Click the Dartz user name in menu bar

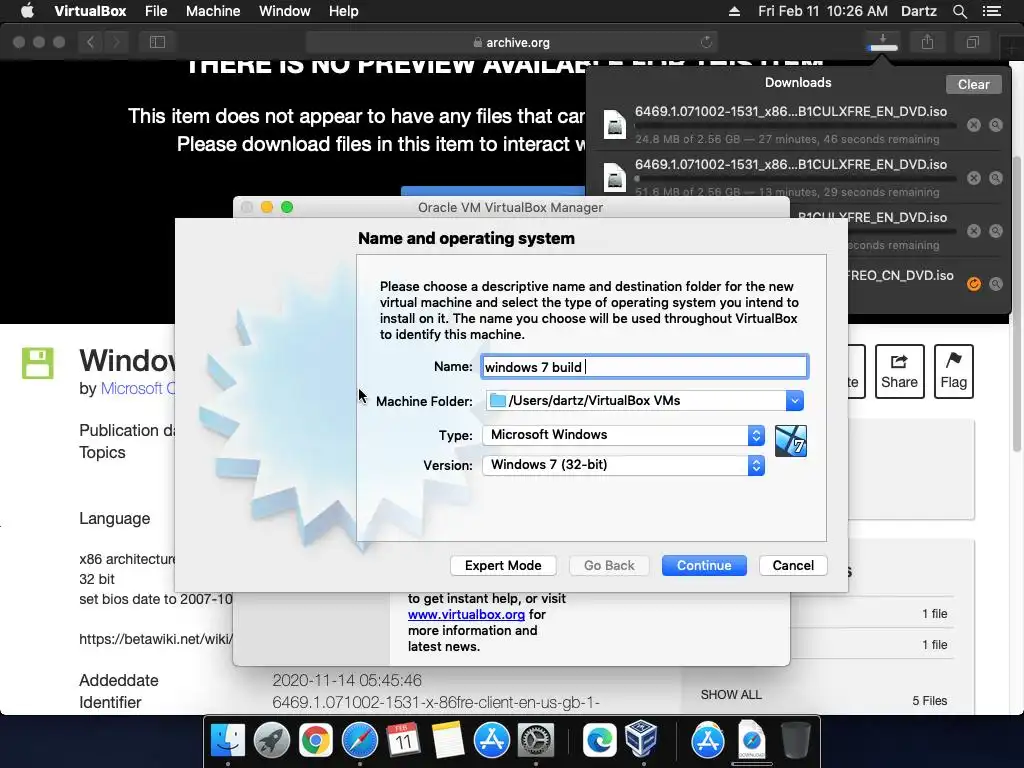pos(919,11)
